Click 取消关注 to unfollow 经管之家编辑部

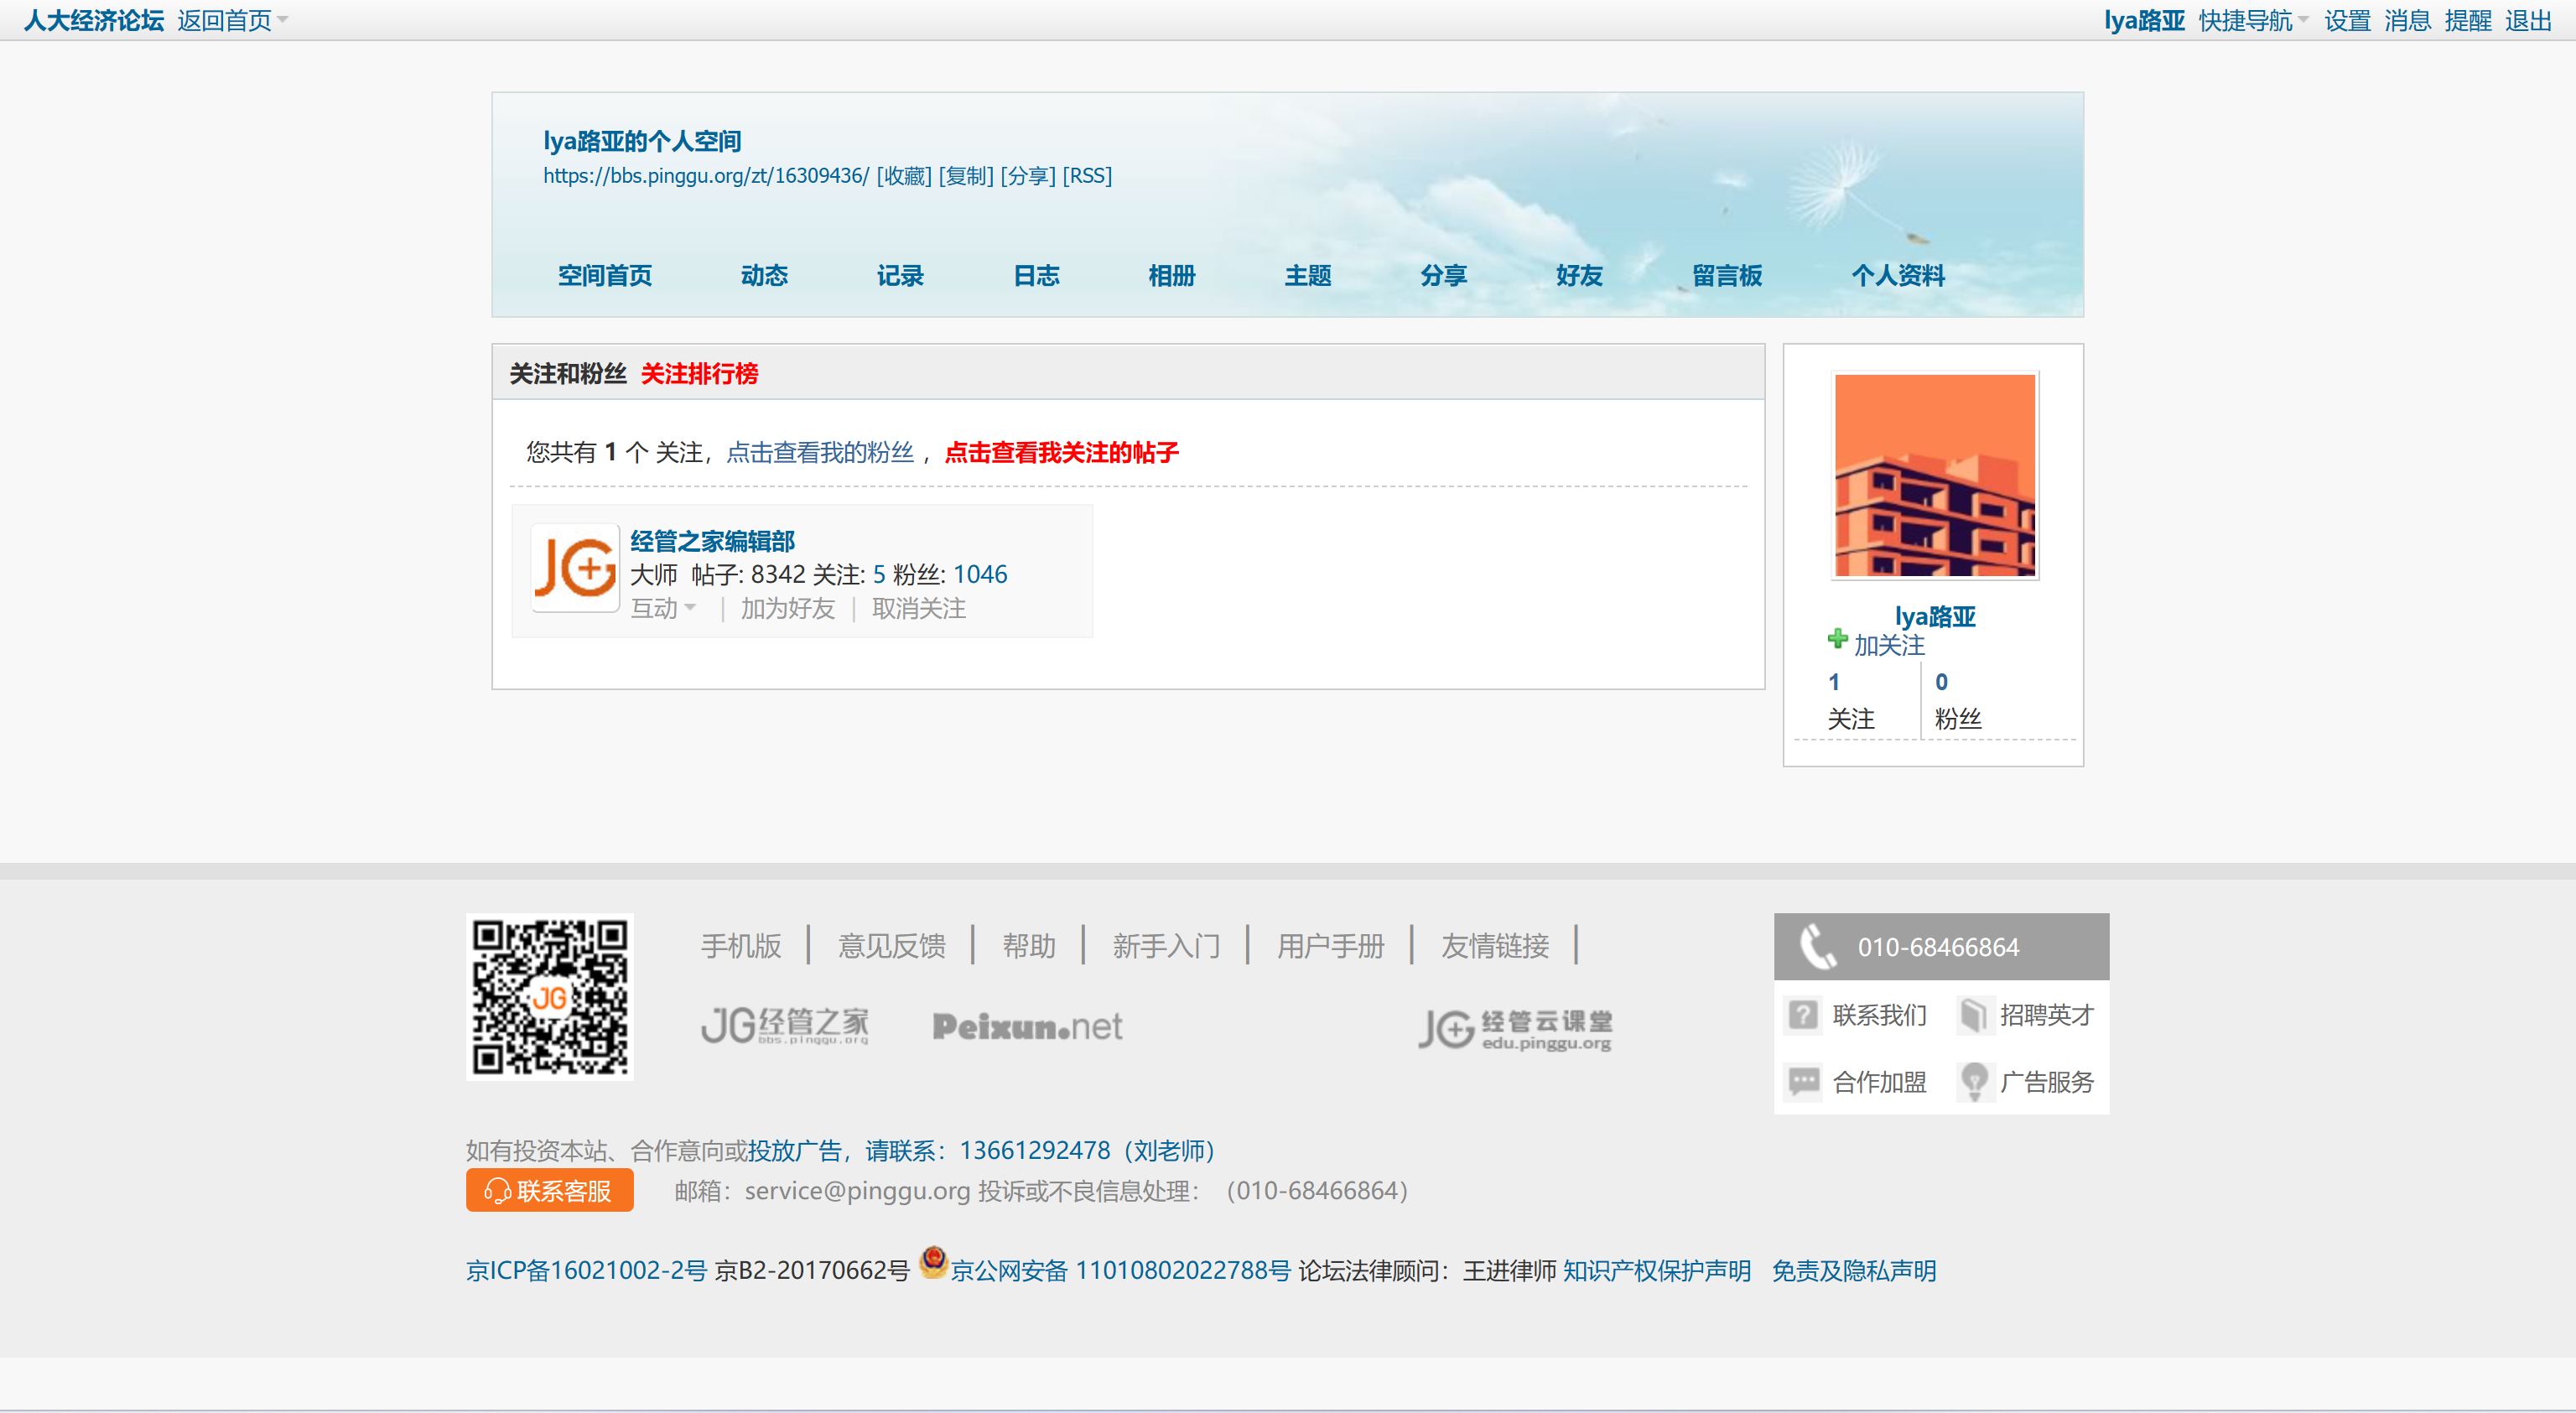tap(918, 608)
